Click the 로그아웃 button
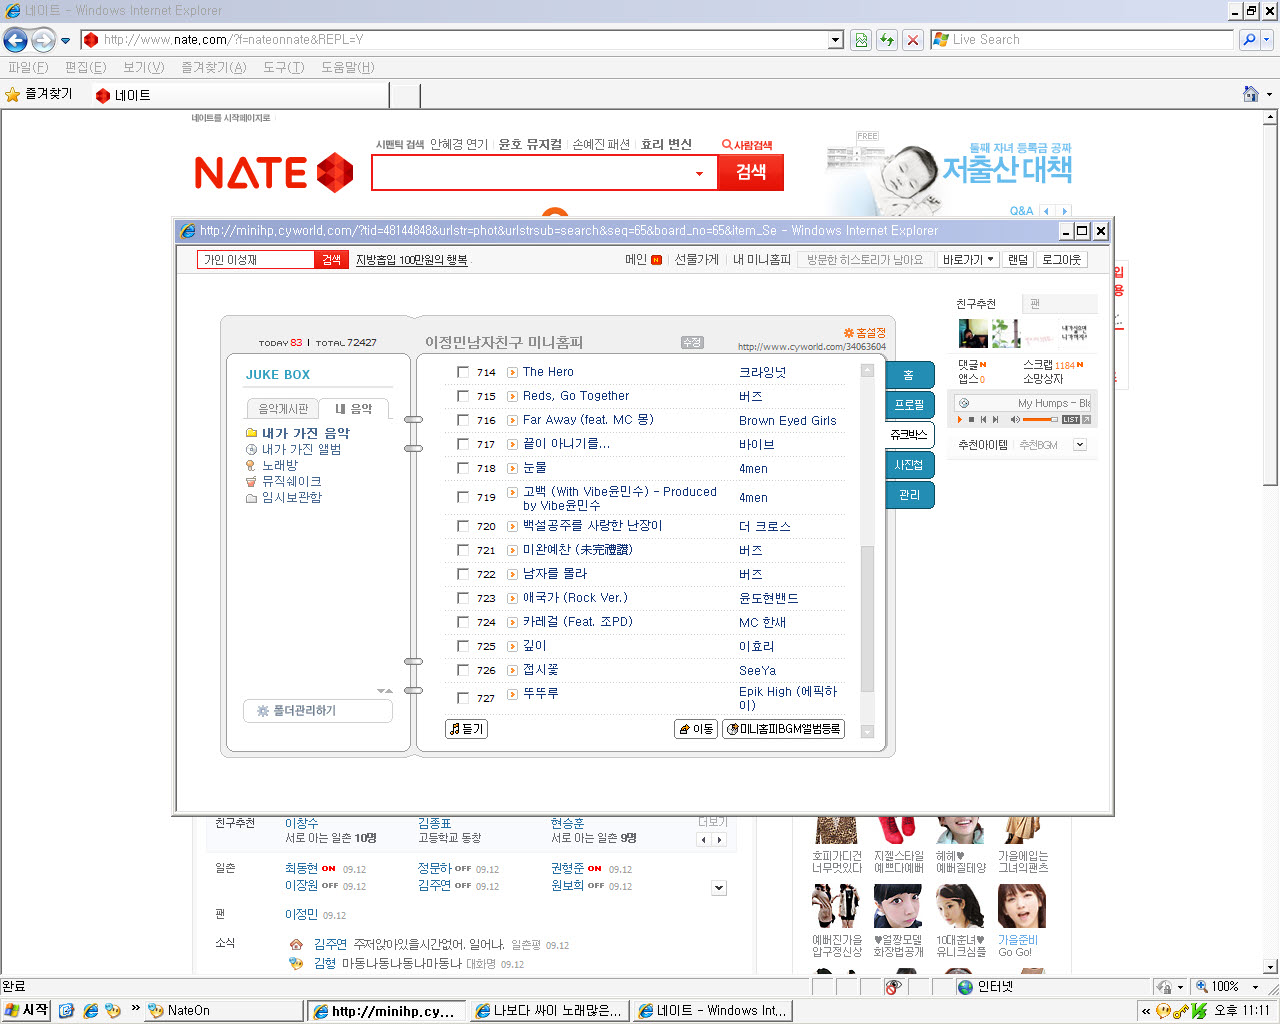Viewport: 1280px width, 1024px height. (x=1061, y=260)
